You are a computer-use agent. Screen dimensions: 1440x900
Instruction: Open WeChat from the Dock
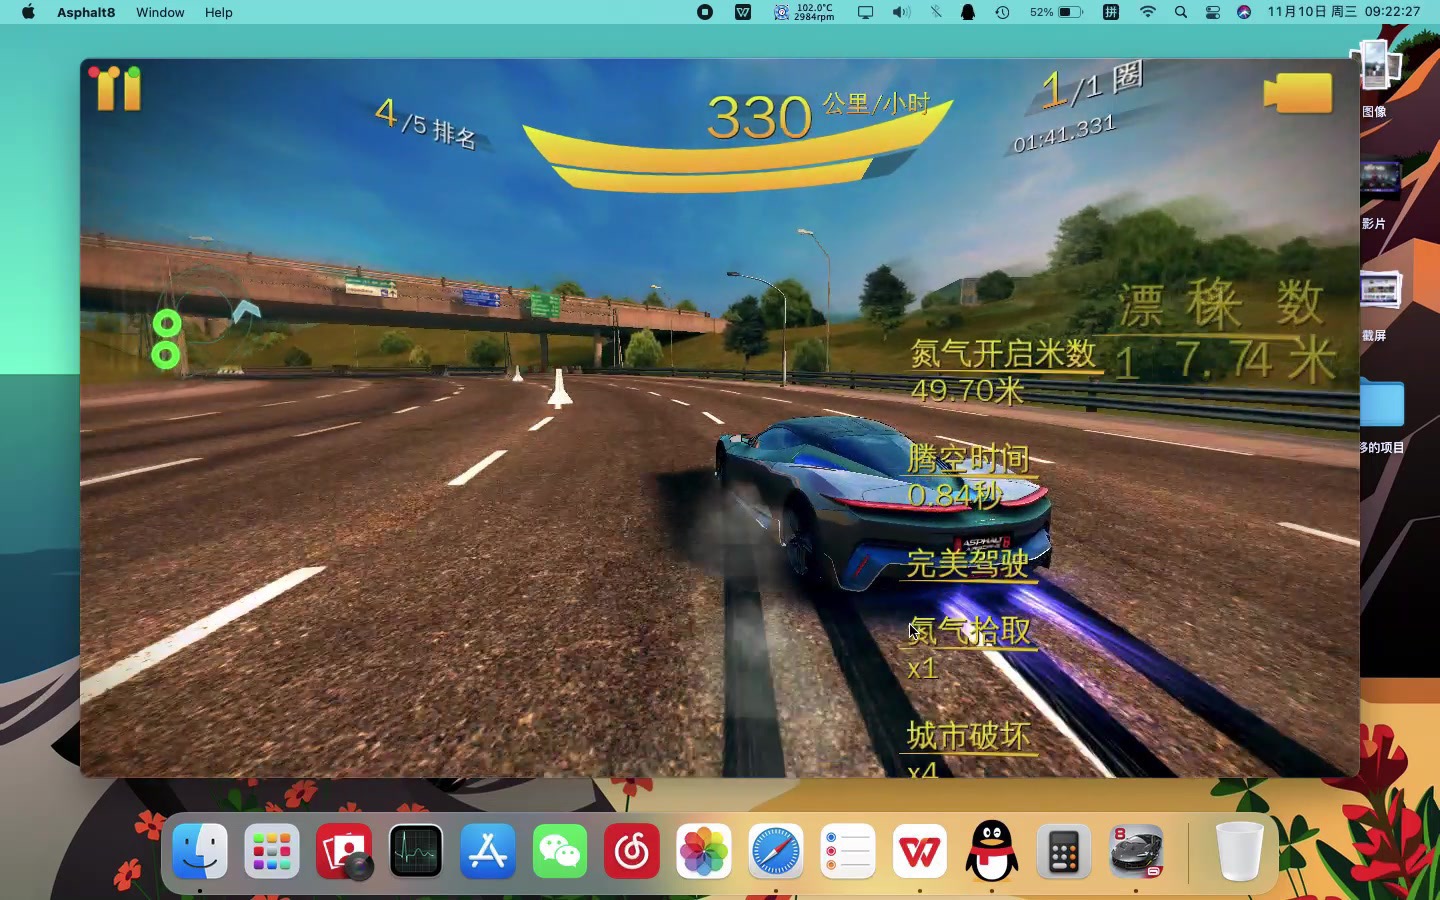tap(560, 852)
